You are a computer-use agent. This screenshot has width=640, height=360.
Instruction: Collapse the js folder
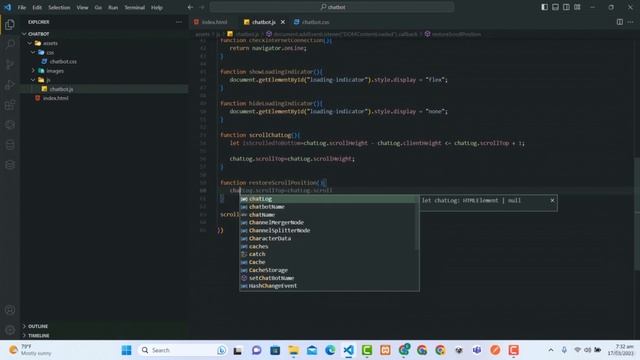coord(104,80)
